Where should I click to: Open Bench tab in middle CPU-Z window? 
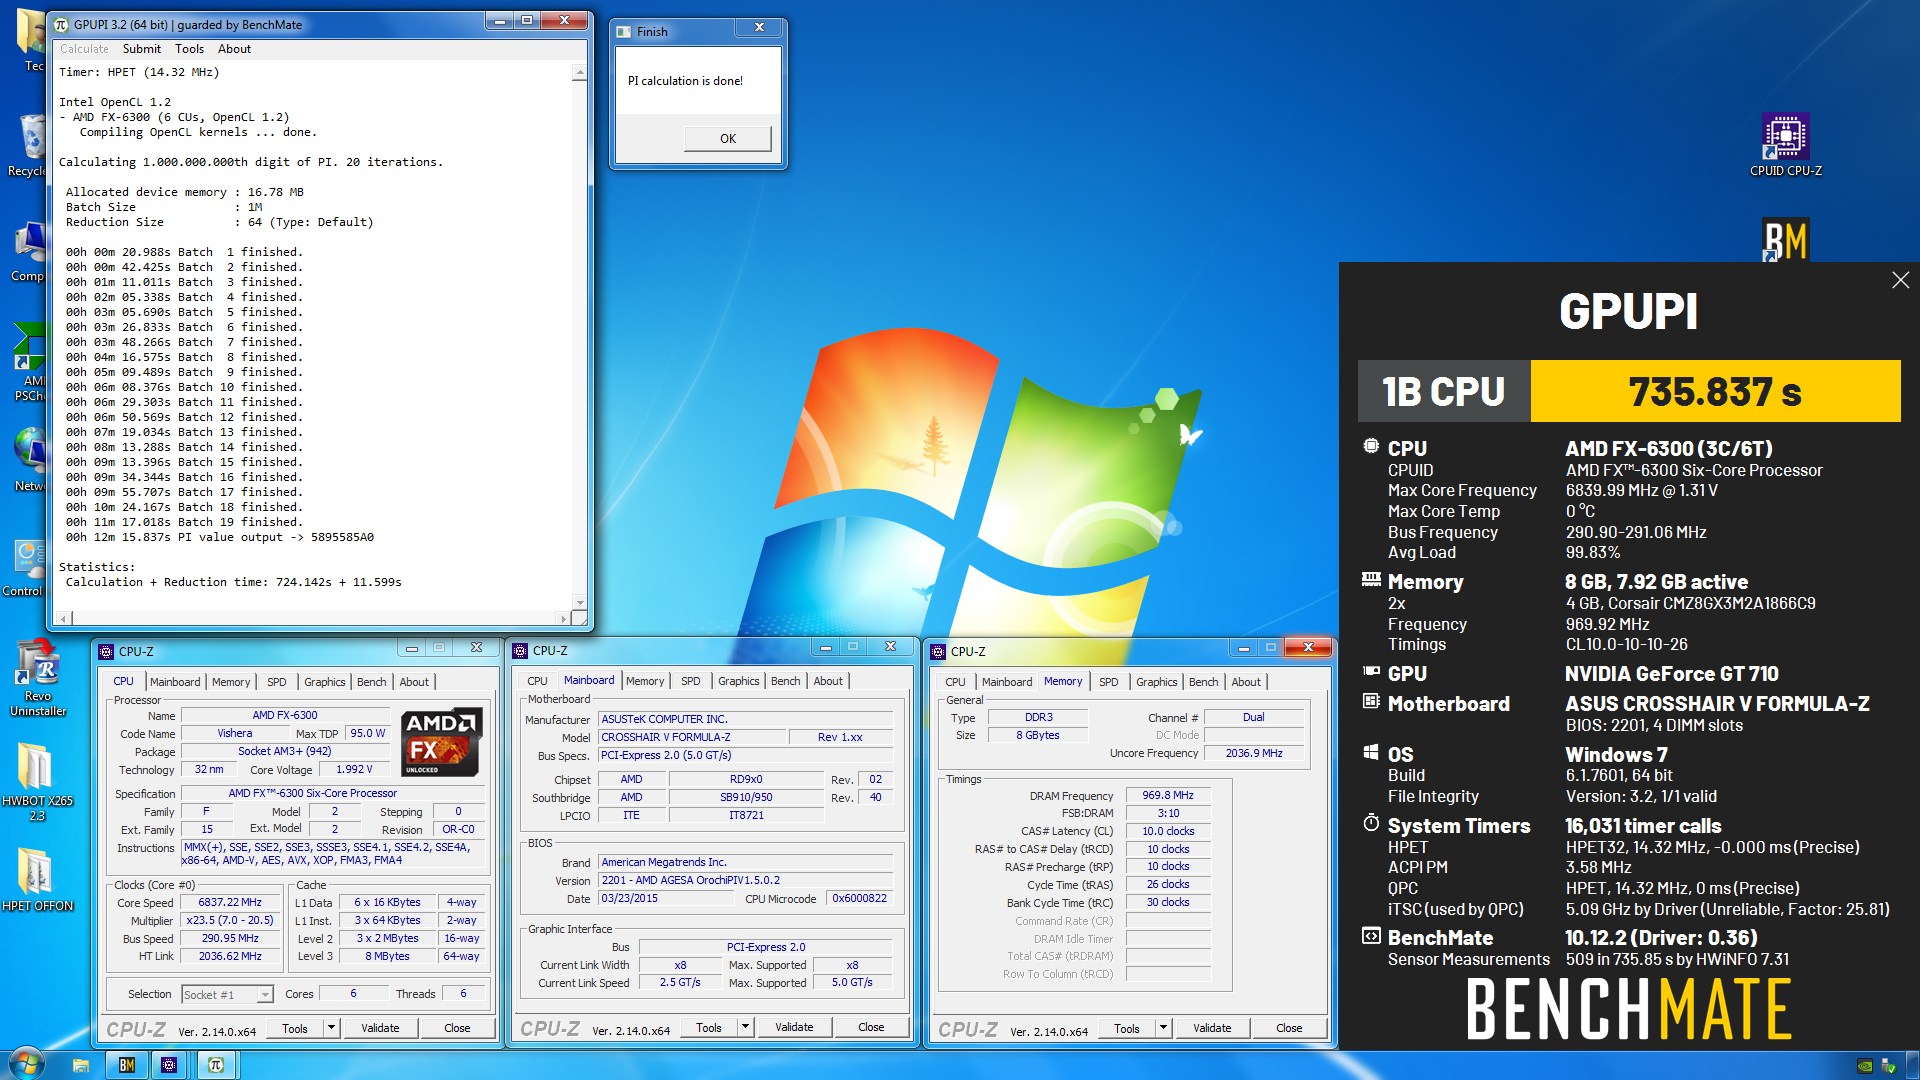tap(786, 681)
